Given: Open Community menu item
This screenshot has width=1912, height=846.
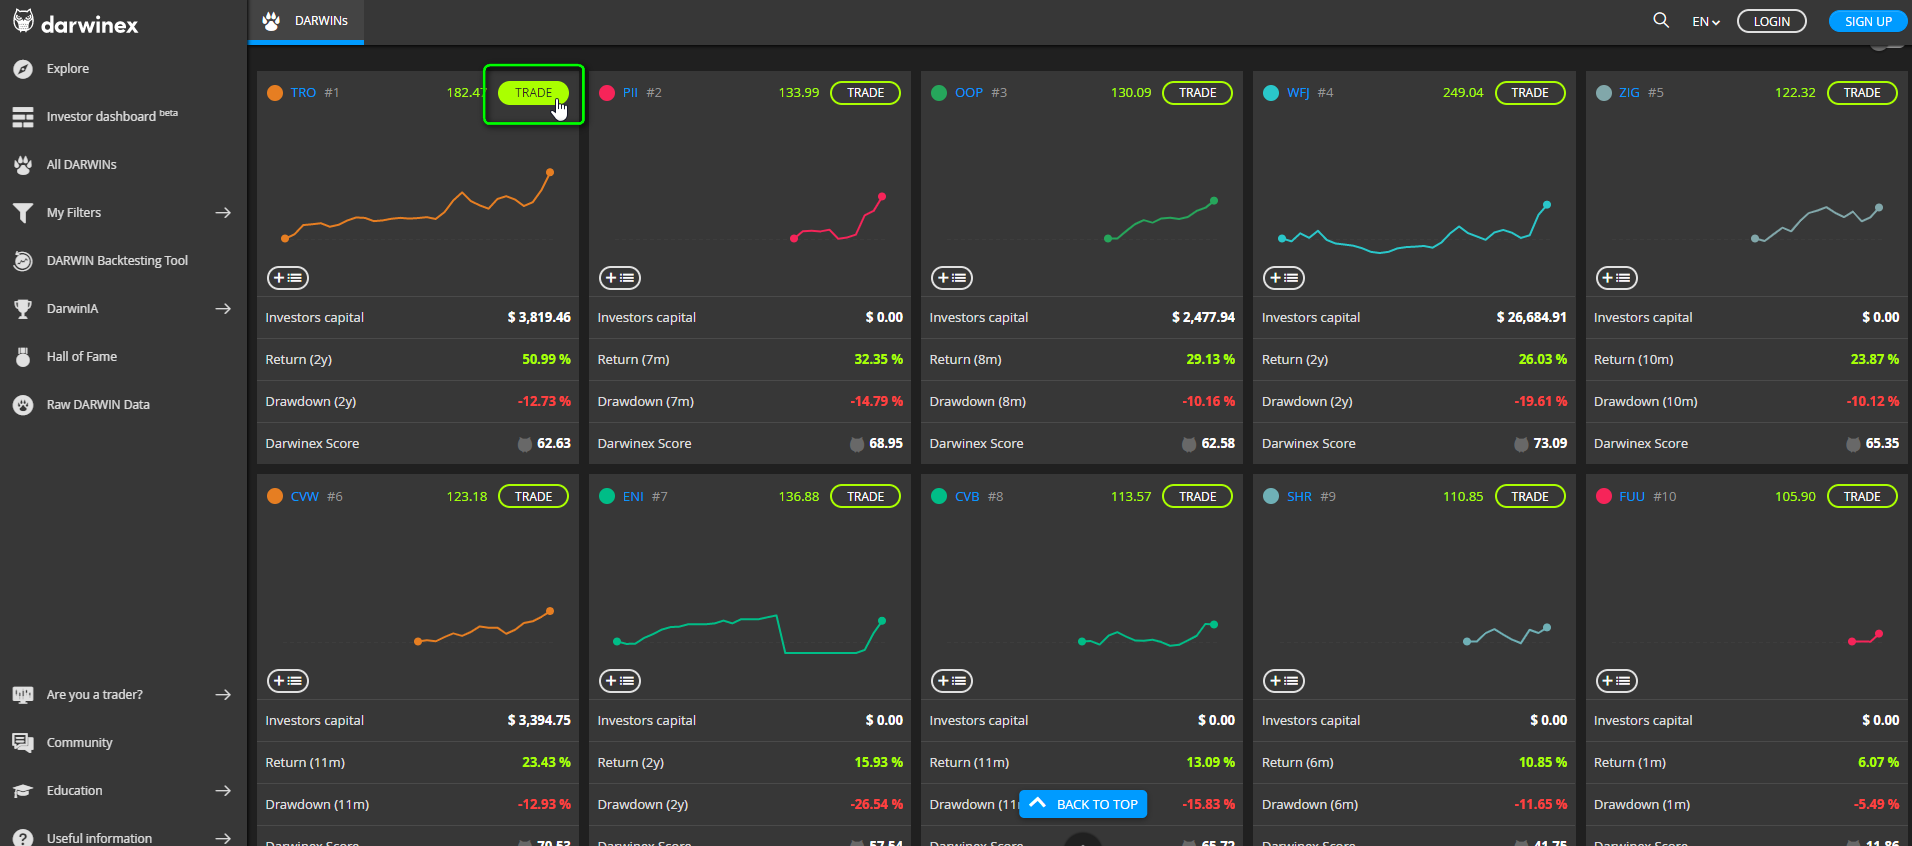Looking at the screenshot, I should 80,743.
